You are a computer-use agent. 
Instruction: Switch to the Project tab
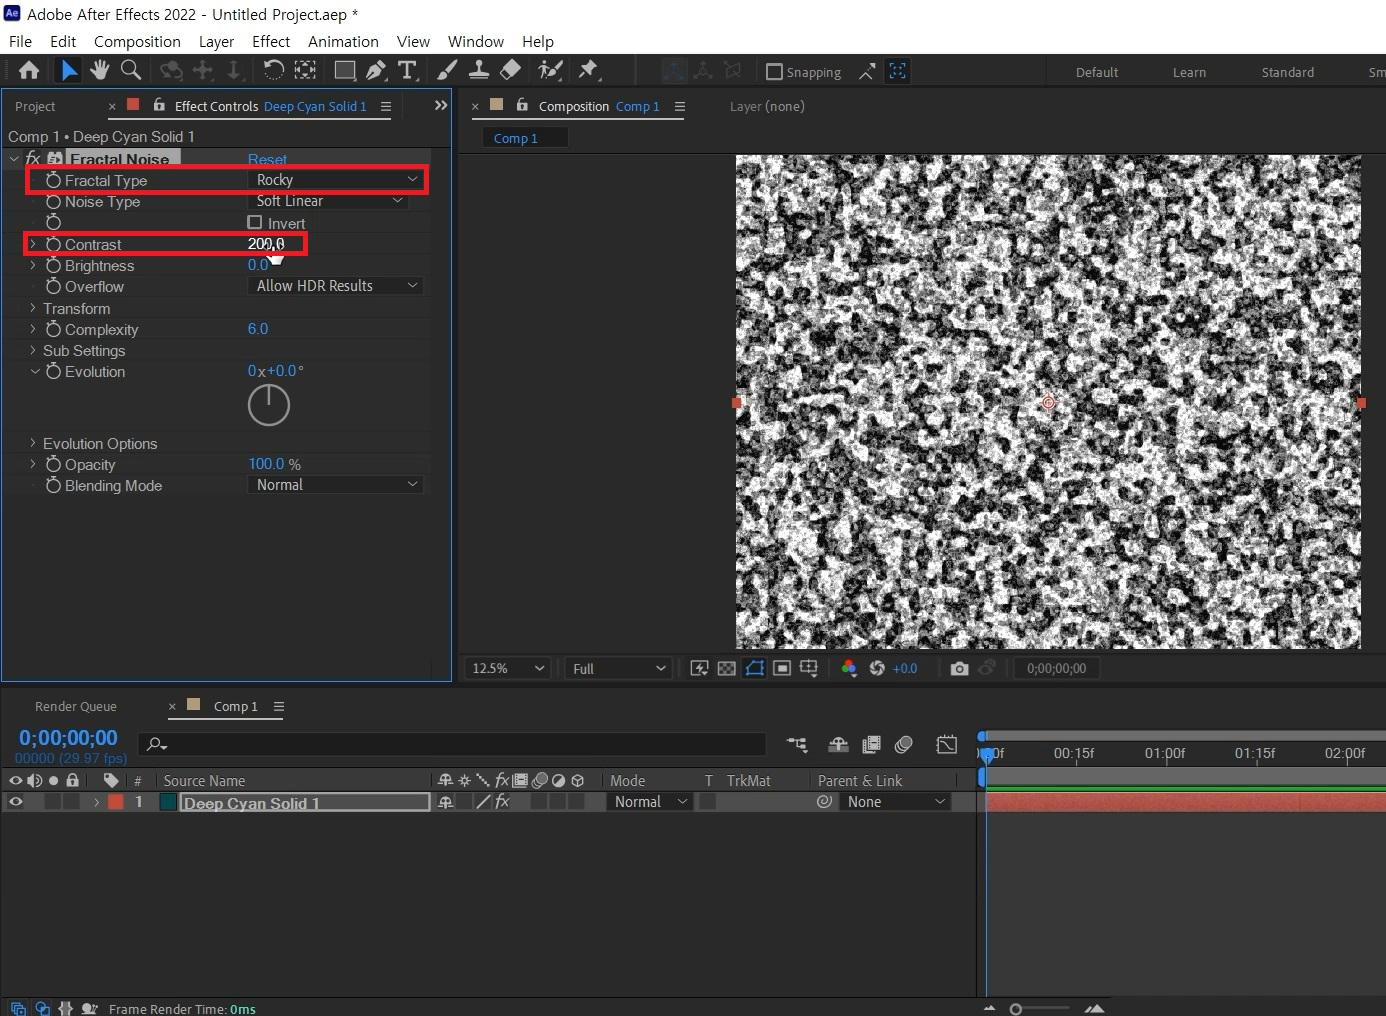coord(35,106)
